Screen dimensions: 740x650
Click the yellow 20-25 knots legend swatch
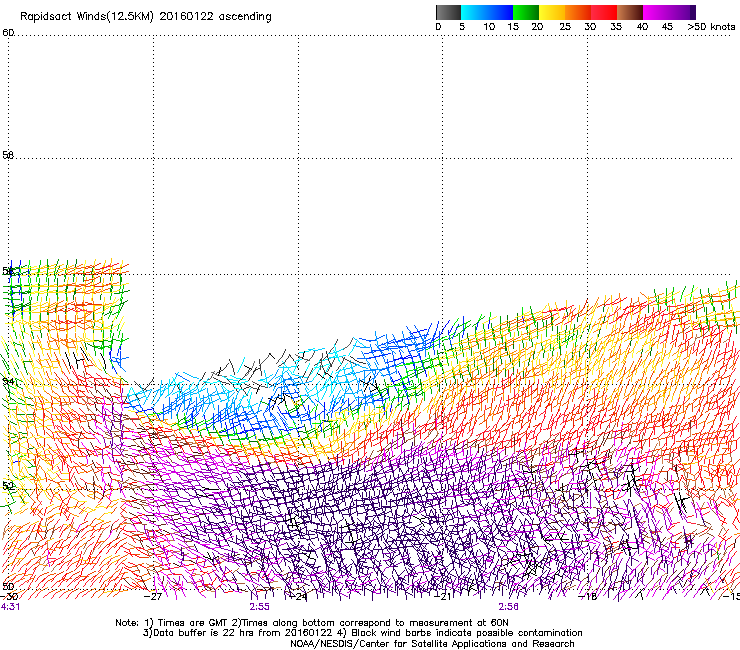[x=552, y=12]
